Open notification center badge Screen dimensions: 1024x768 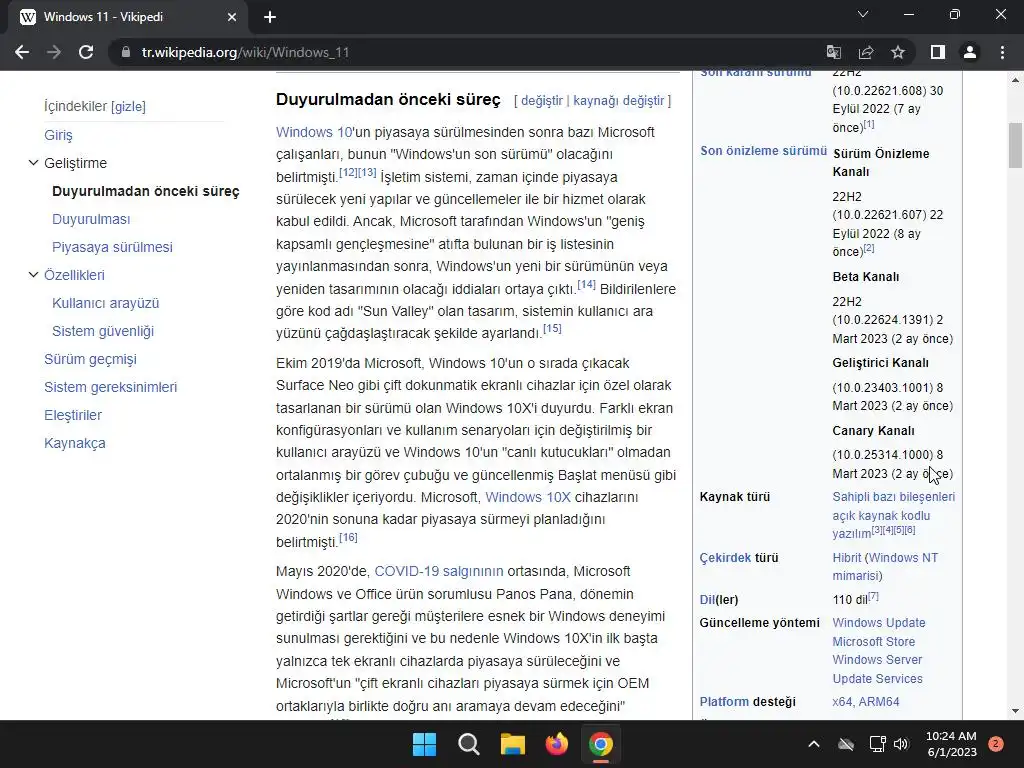(x=996, y=744)
